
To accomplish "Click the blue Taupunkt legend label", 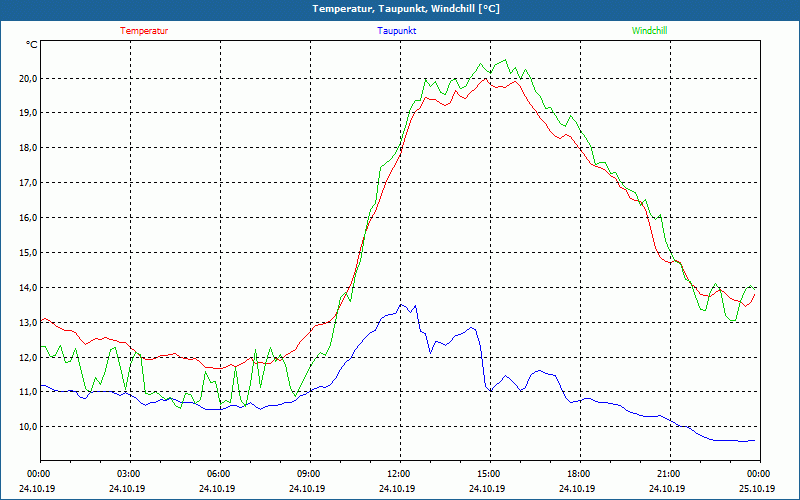I will tap(396, 31).
